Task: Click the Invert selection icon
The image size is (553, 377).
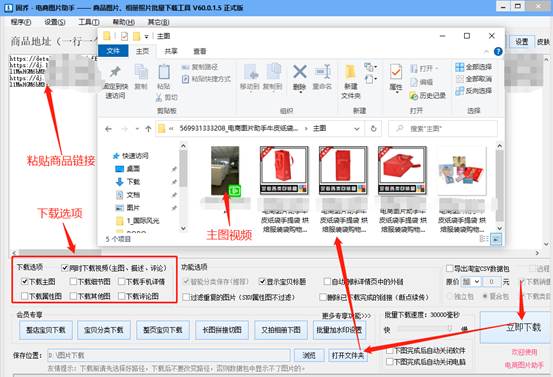Action: [459, 91]
